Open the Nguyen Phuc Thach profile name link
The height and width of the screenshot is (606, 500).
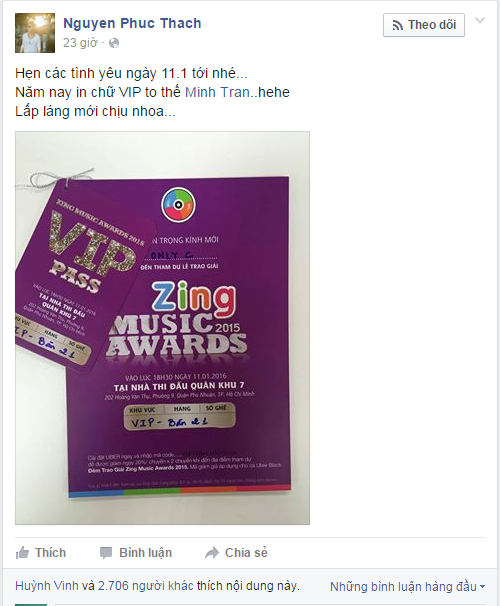tap(132, 23)
